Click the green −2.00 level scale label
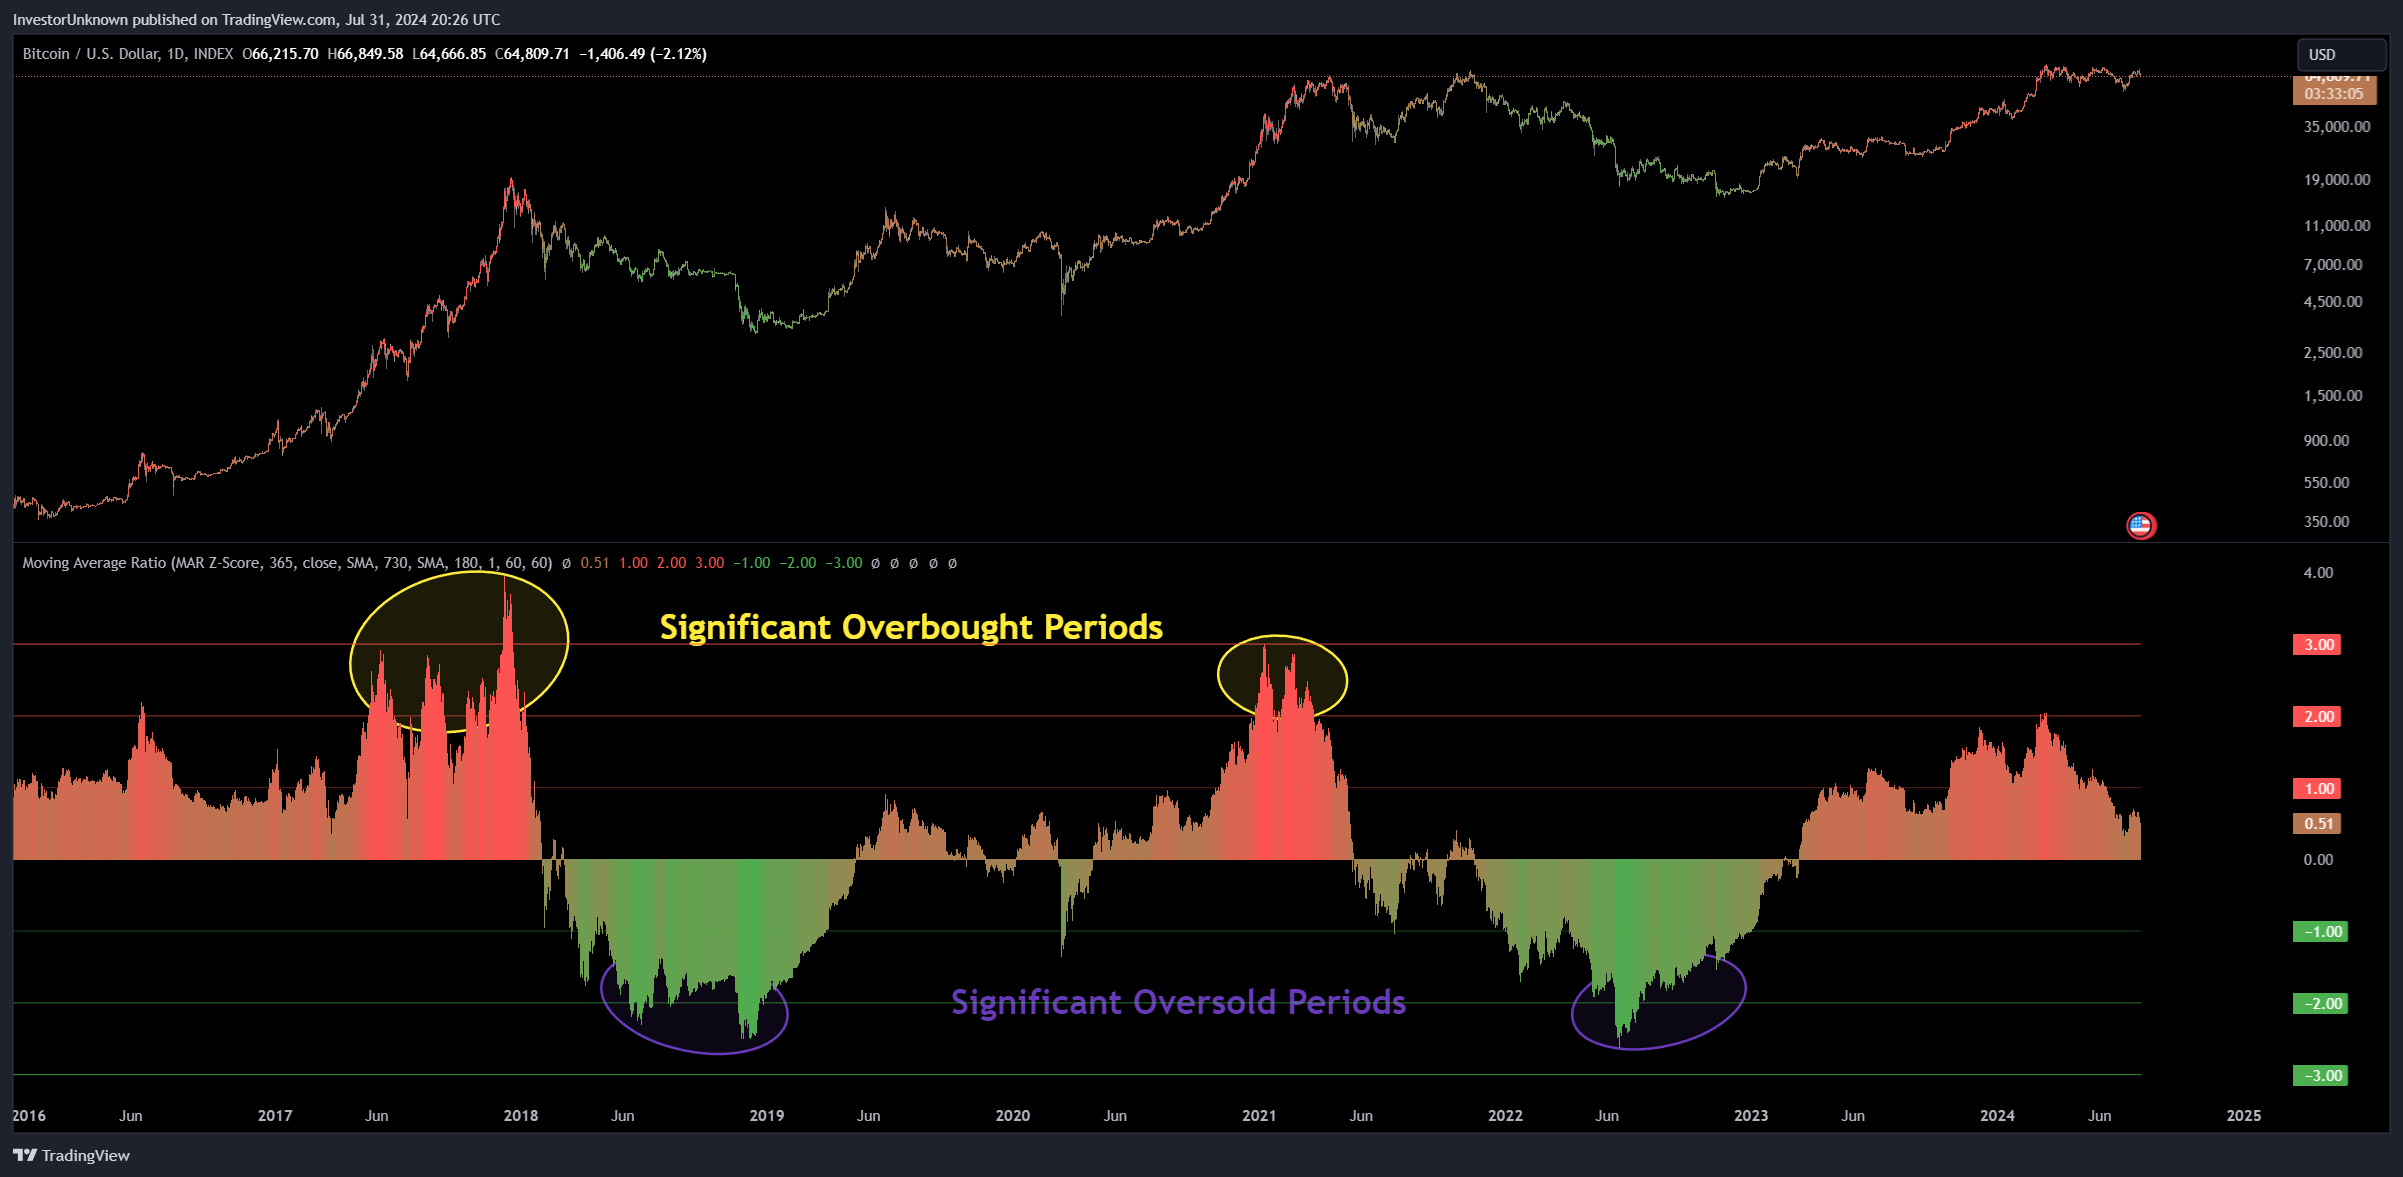The height and width of the screenshot is (1177, 2403). pos(2320,1004)
